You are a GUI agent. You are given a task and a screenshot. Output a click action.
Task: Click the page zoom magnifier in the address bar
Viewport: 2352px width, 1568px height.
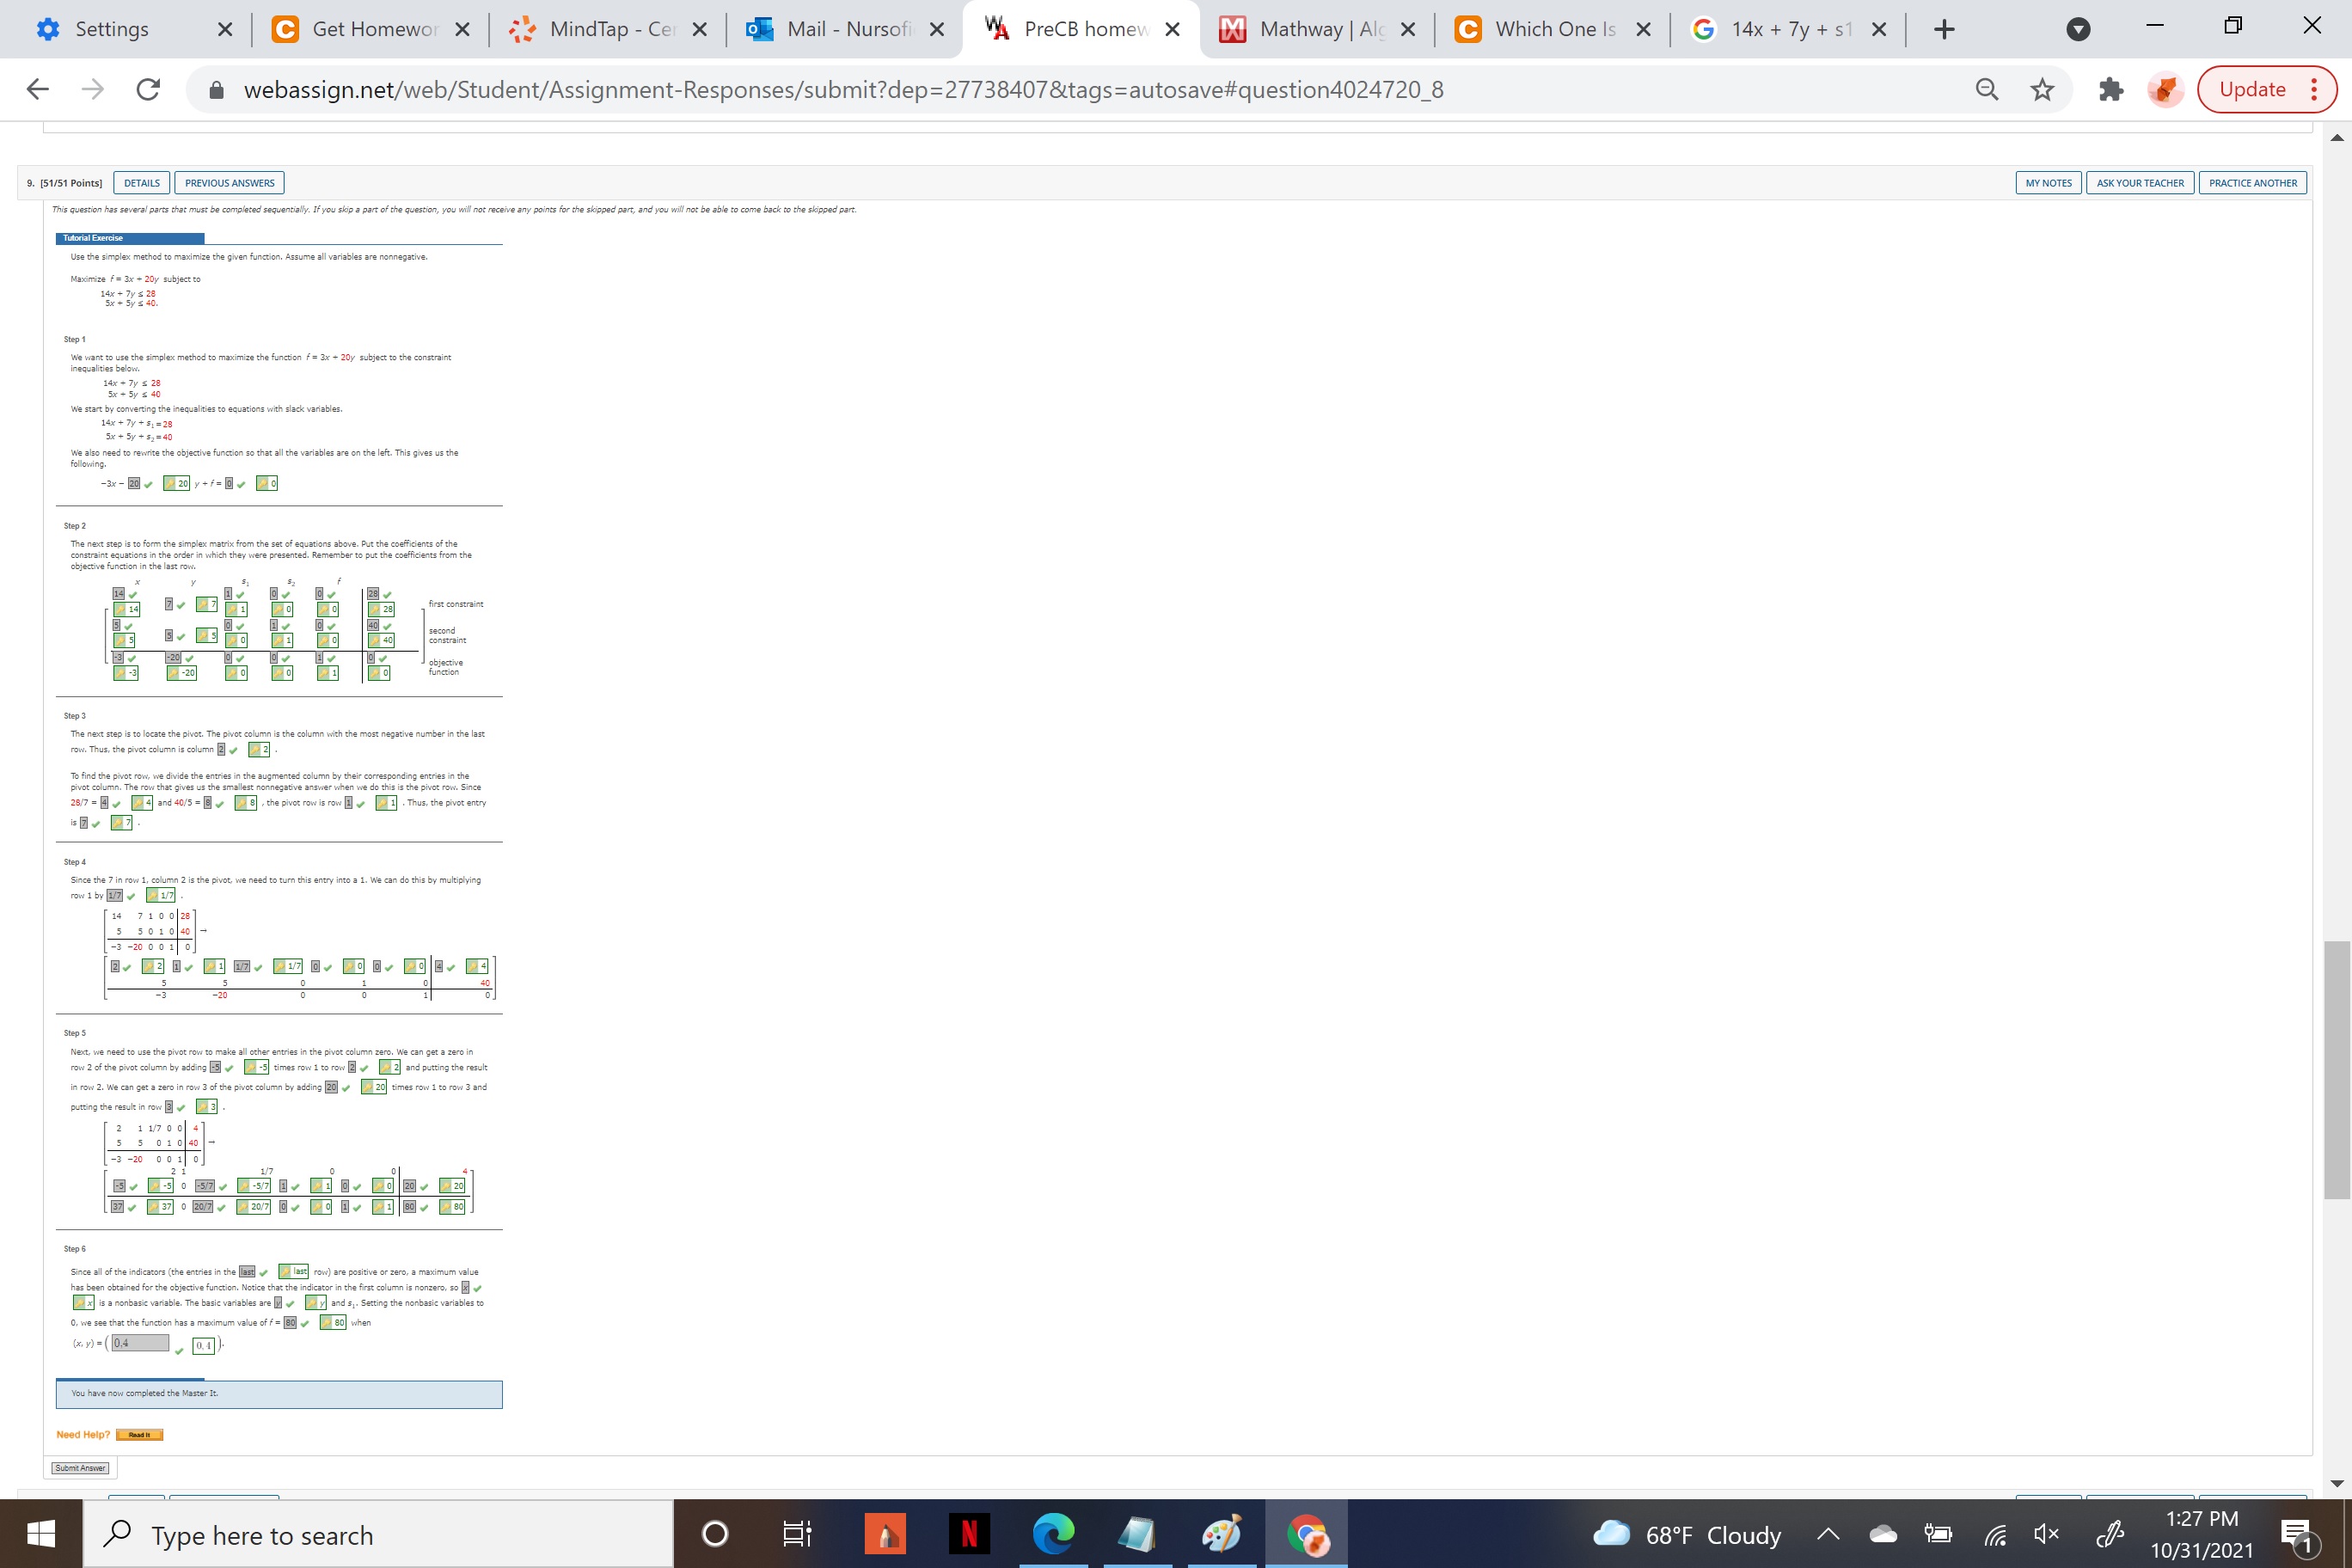click(1986, 89)
